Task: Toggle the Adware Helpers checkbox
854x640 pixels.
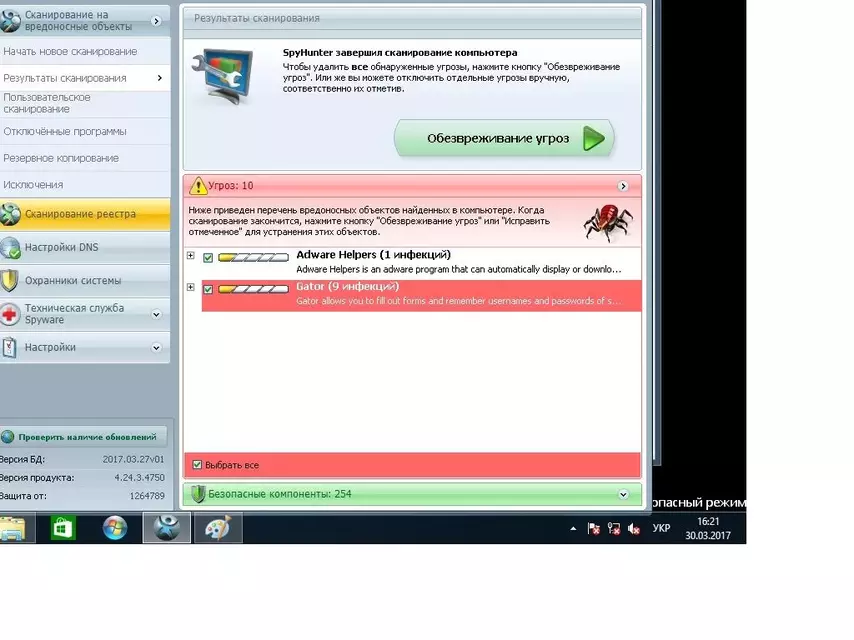Action: pos(208,258)
